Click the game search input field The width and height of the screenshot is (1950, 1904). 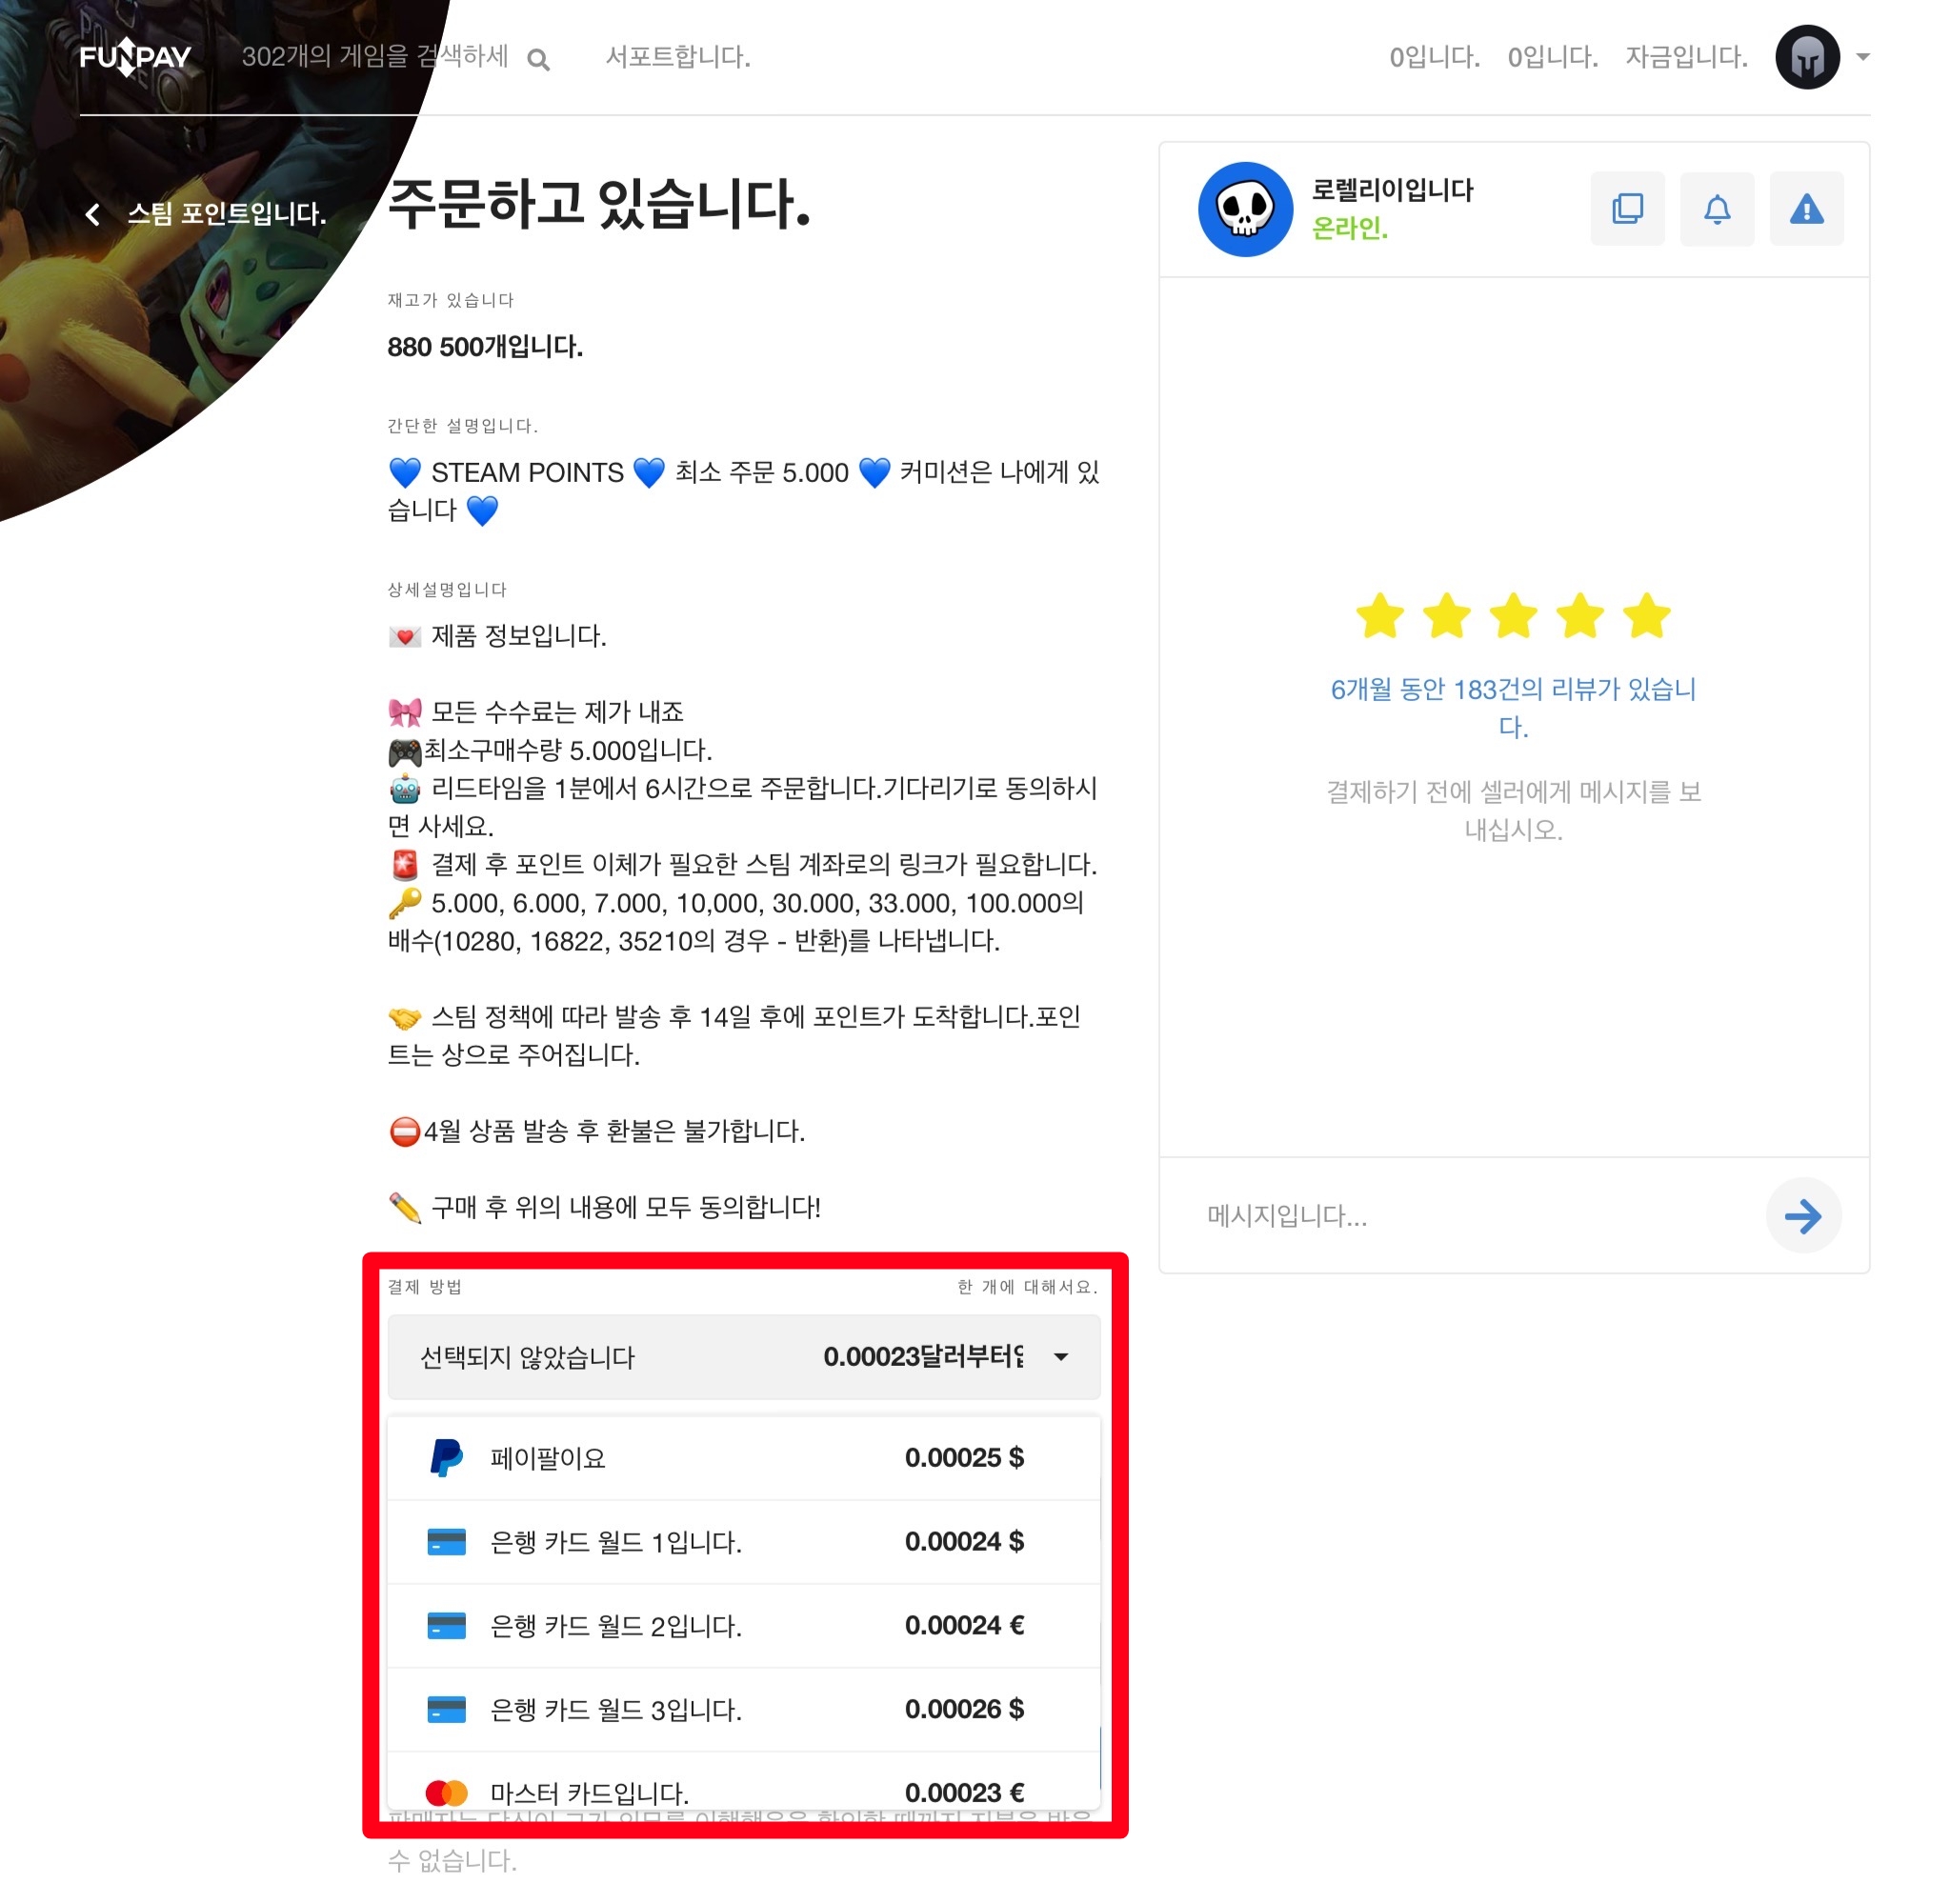click(376, 57)
